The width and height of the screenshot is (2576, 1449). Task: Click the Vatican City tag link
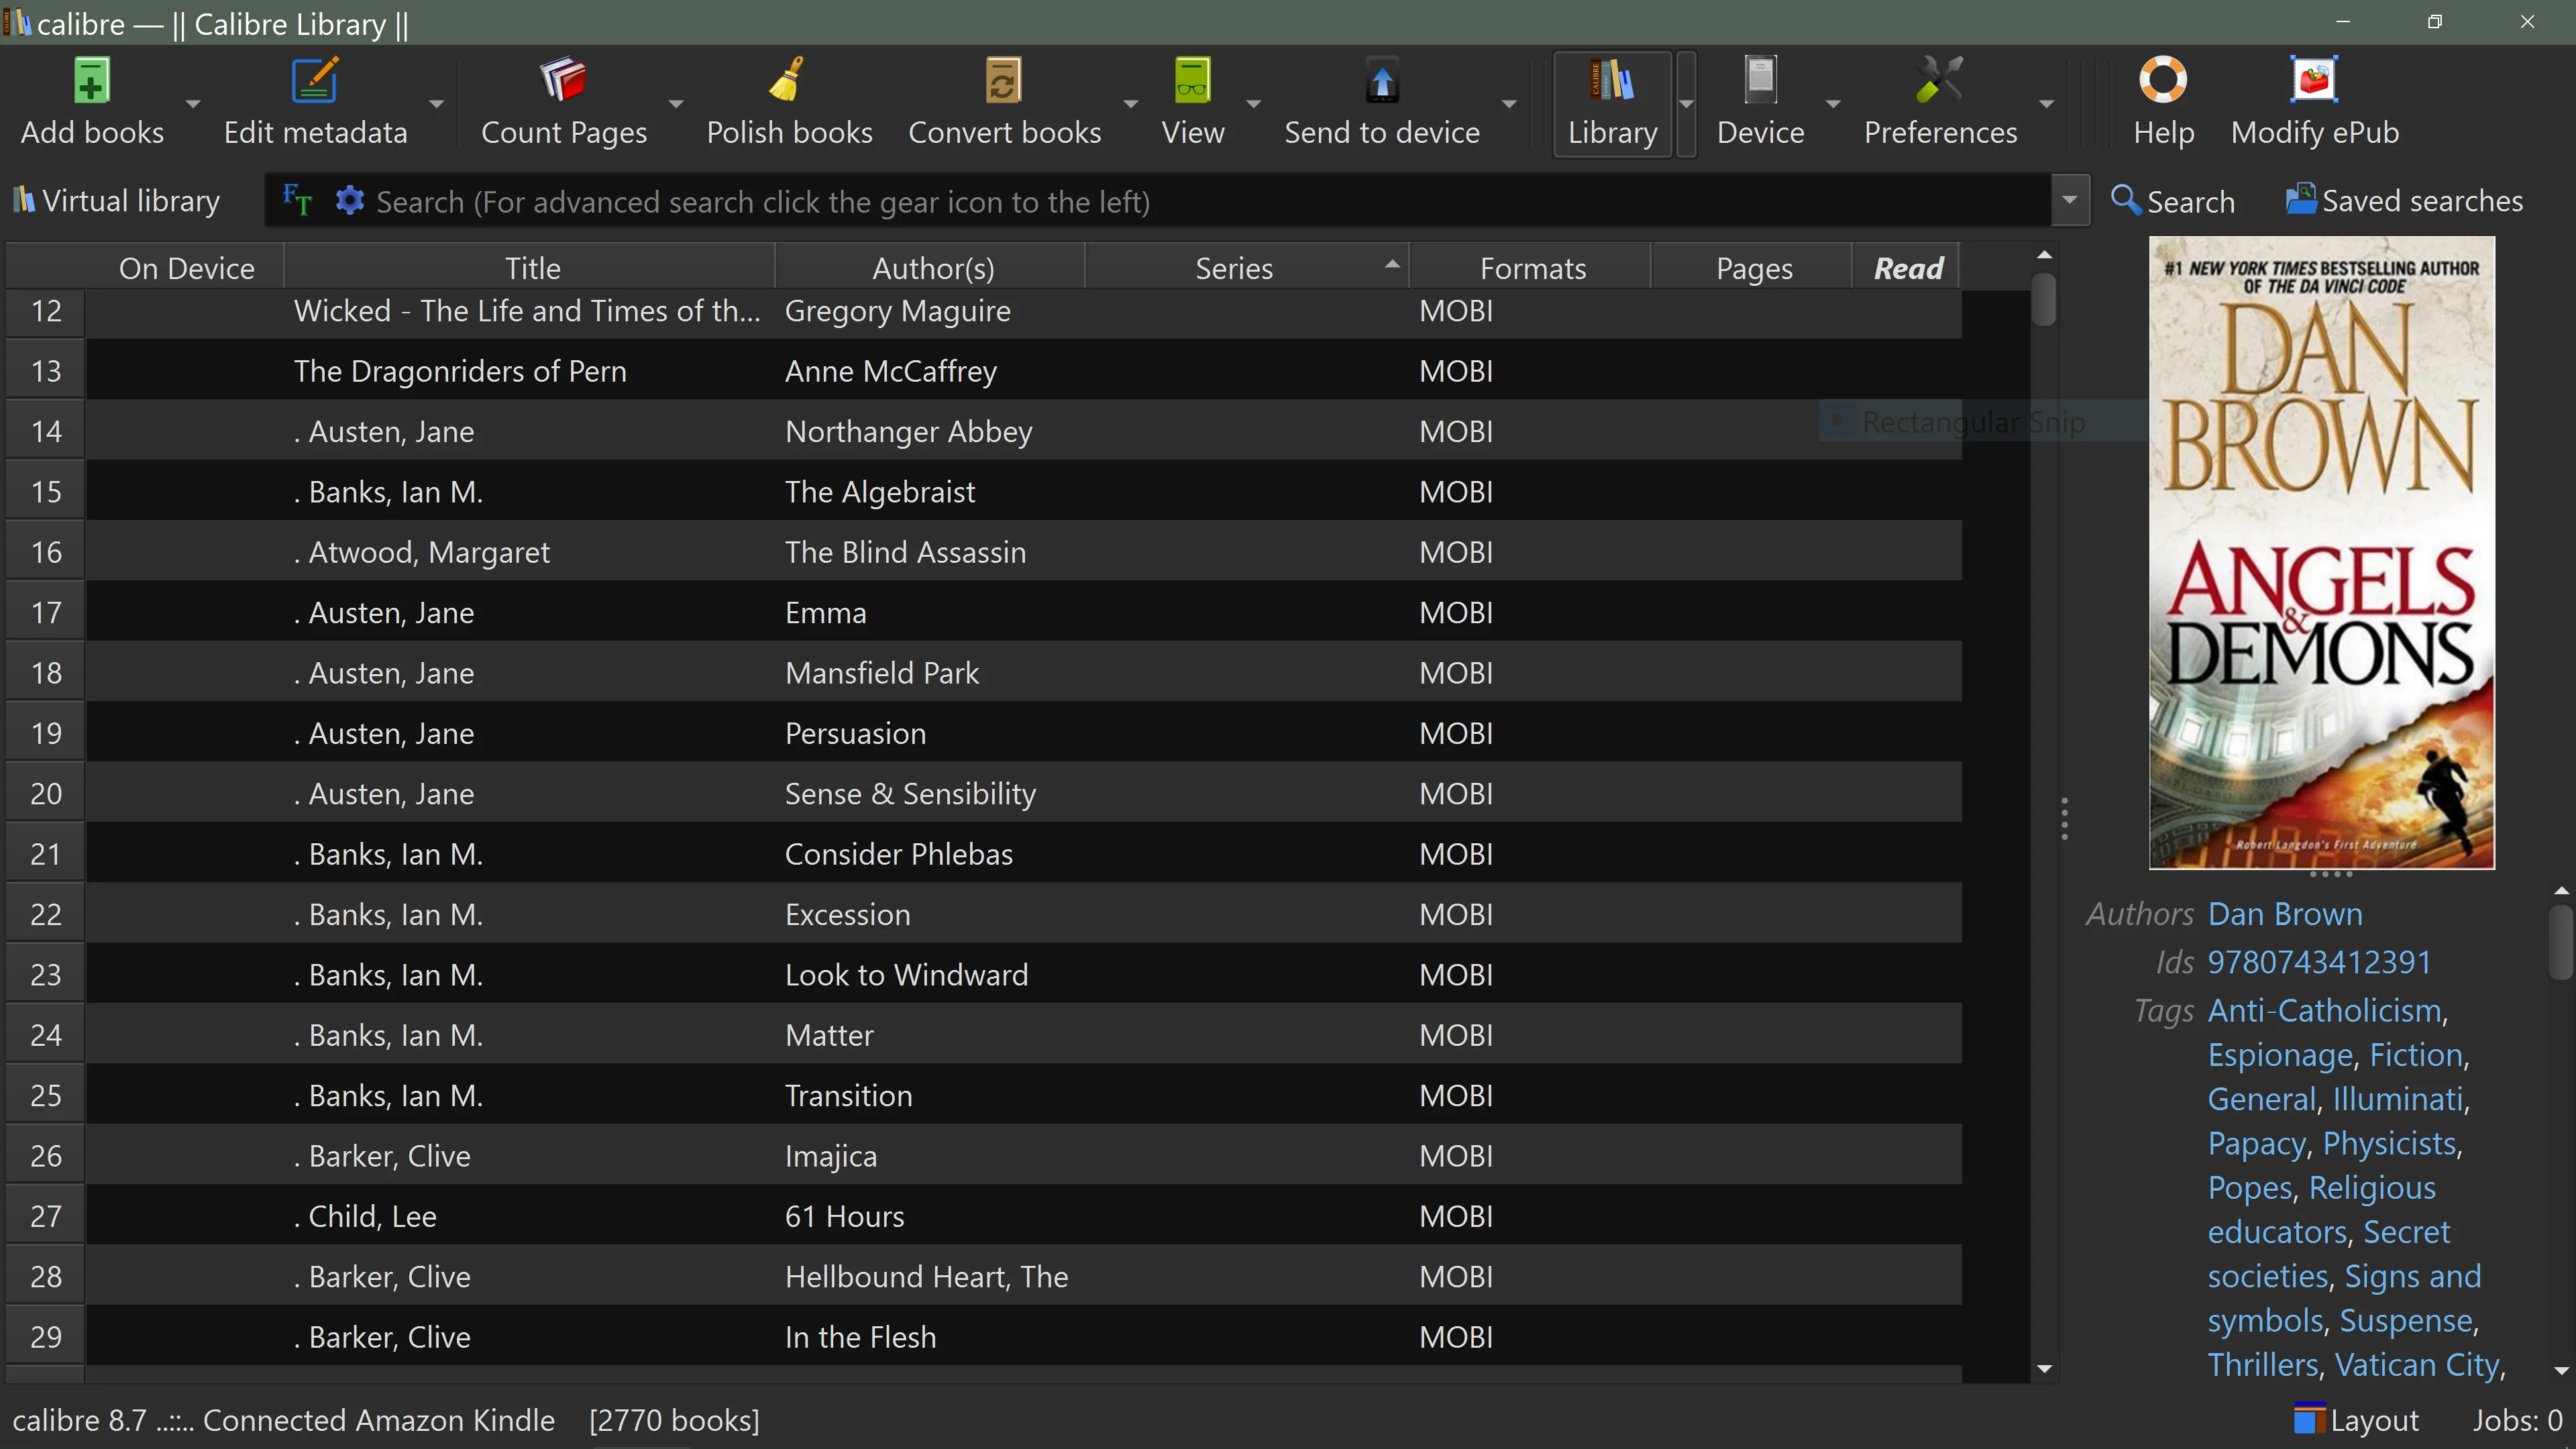[x=2417, y=1365]
